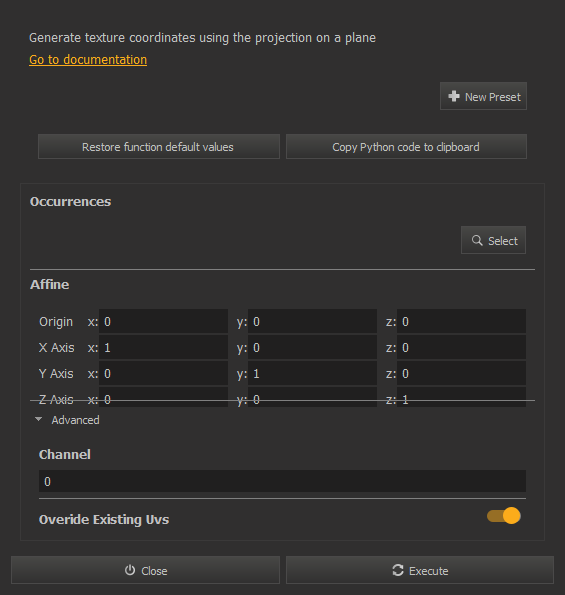Click the X Axis z value field
This screenshot has height=595, width=565.
(461, 347)
